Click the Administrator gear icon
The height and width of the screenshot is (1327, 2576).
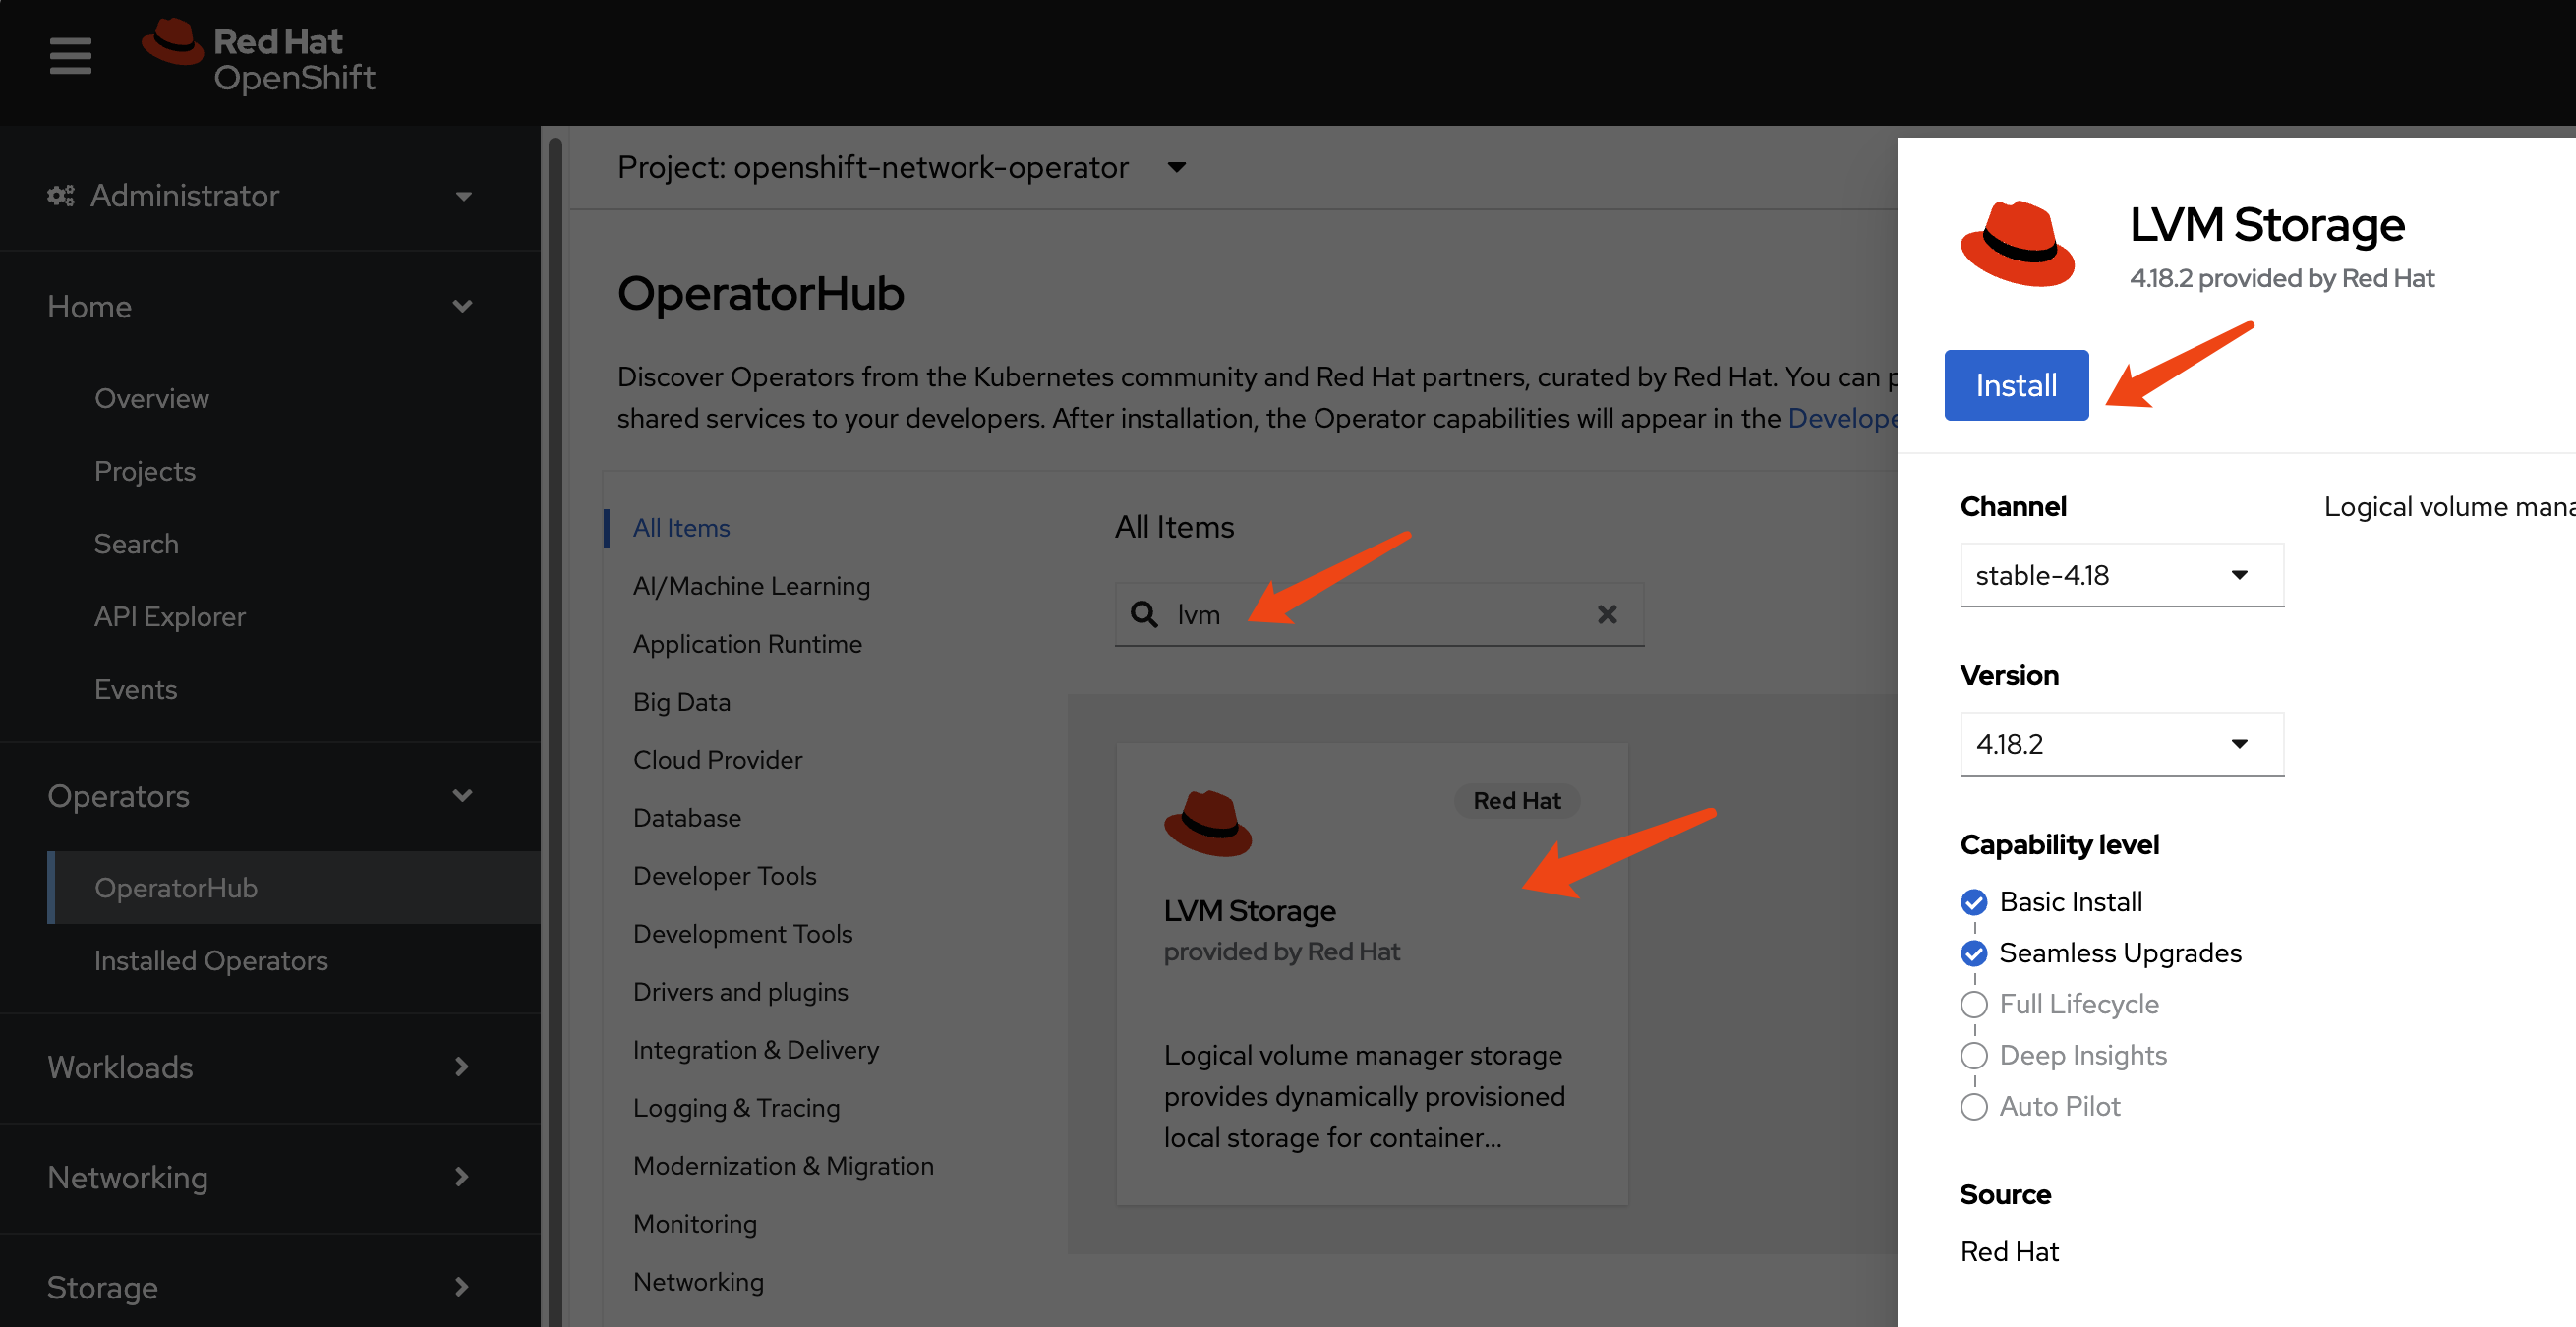pyautogui.click(x=61, y=196)
